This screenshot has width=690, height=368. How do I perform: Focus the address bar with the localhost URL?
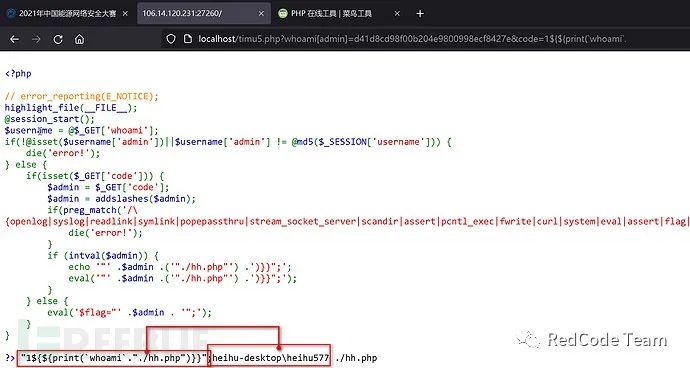[x=411, y=39]
